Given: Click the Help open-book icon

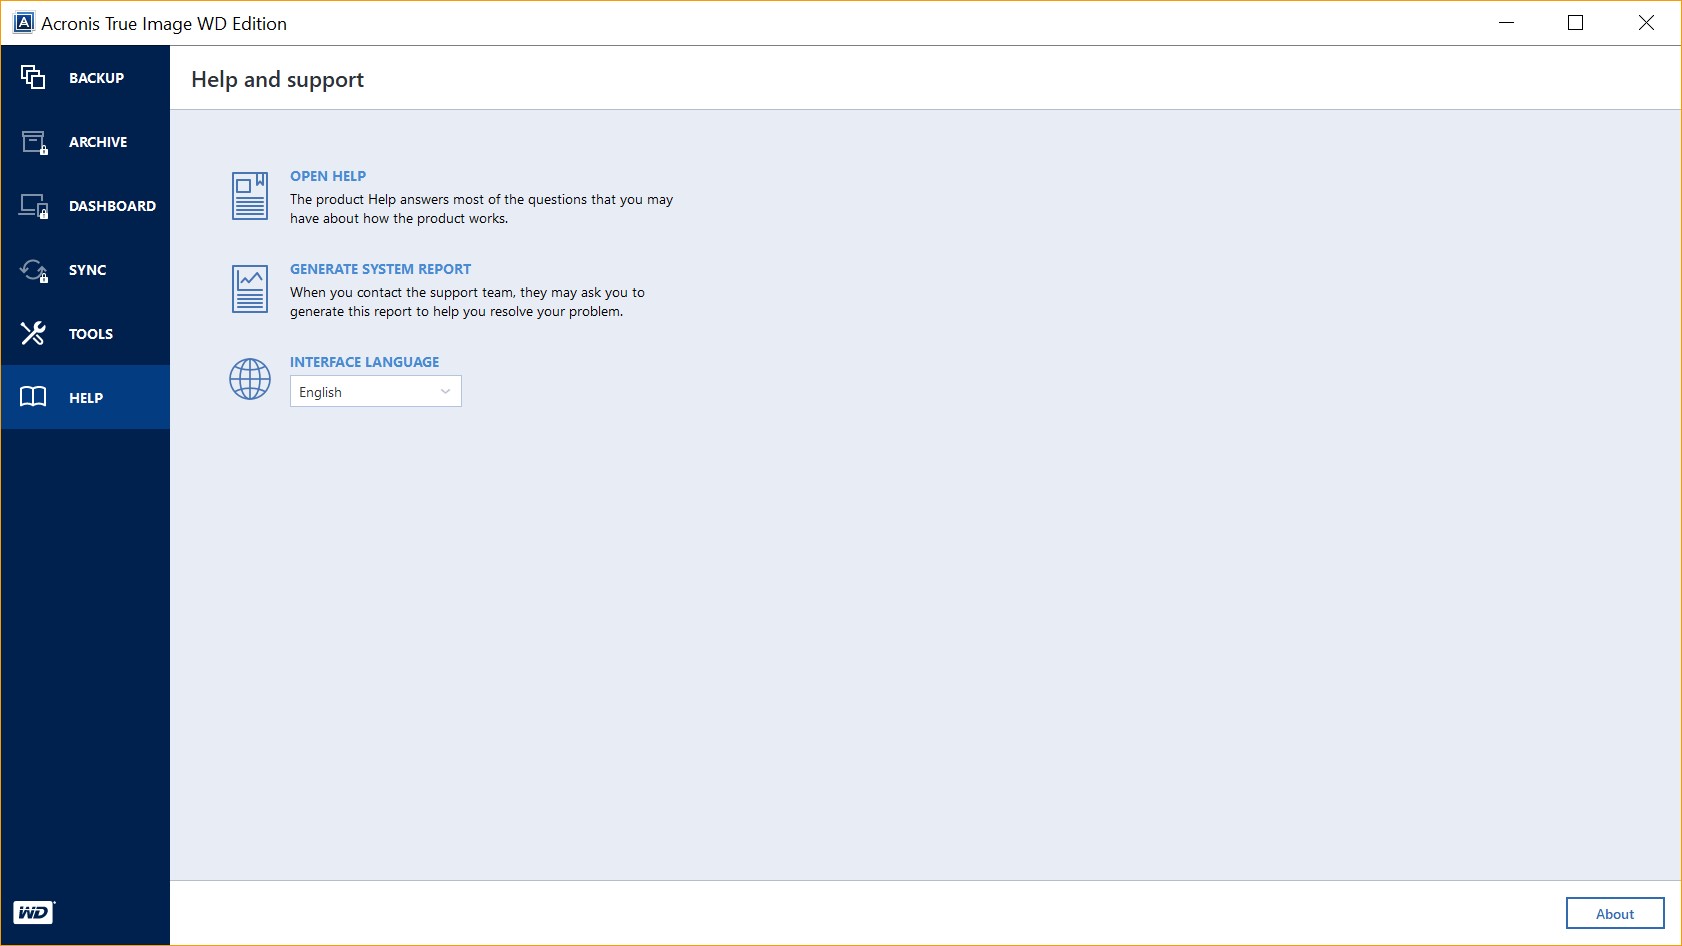Looking at the screenshot, I should [x=33, y=397].
